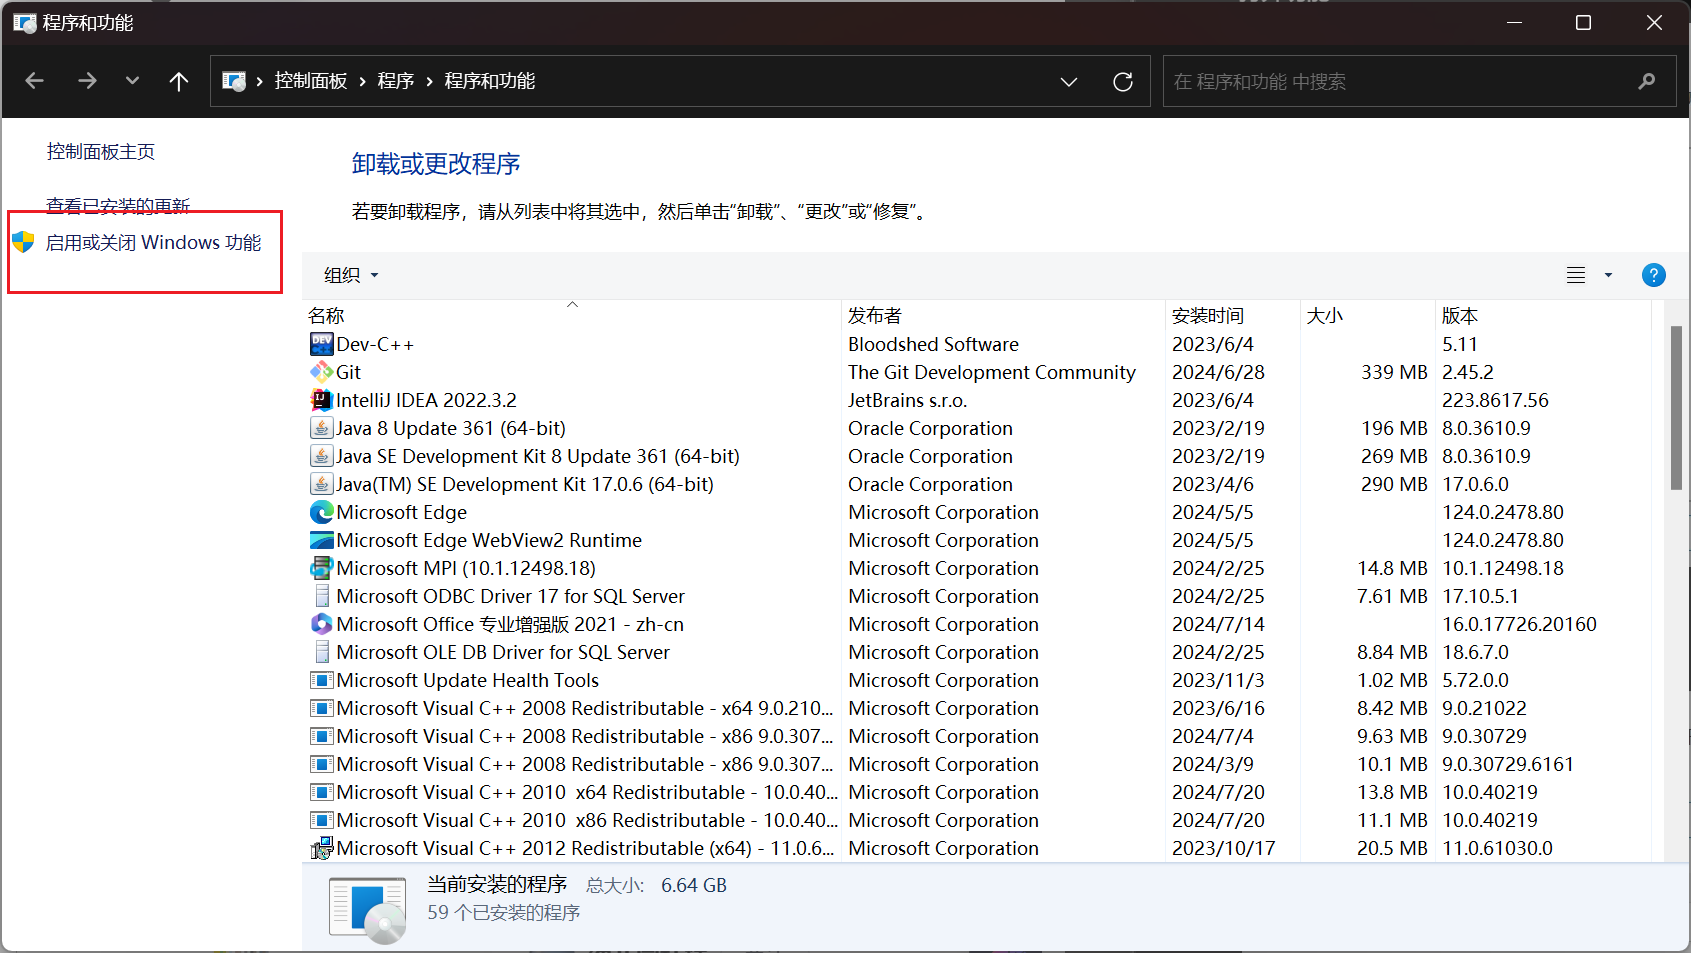
Task: Click the installed programs disc icon
Action: [367, 909]
